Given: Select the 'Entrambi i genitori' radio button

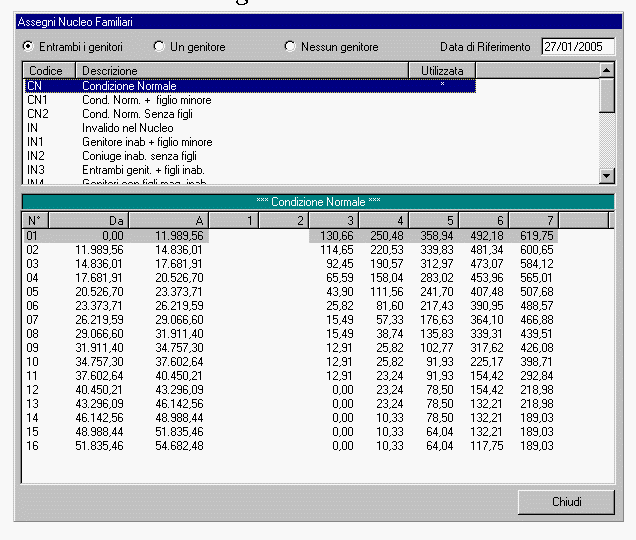Looking at the screenshot, I should click(x=29, y=47).
